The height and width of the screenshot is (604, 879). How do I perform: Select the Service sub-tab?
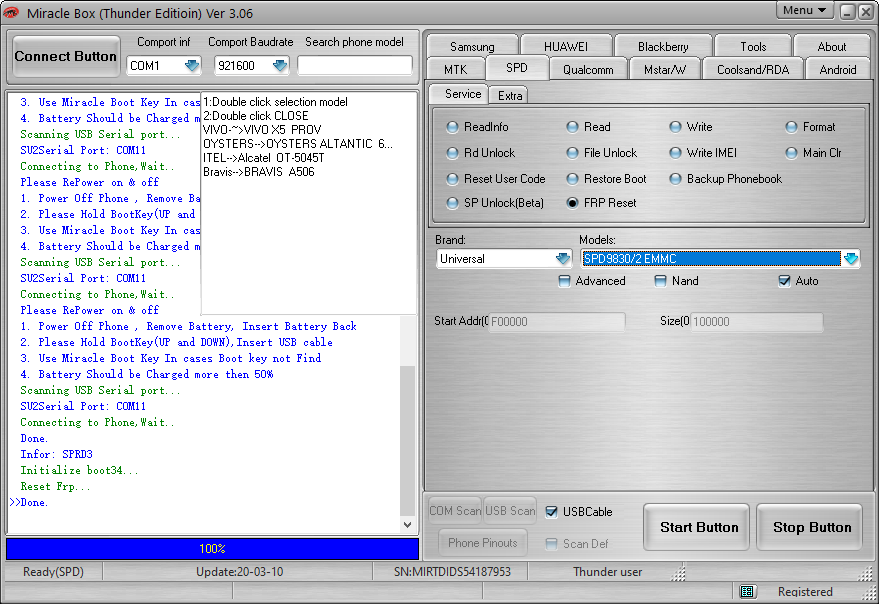[459, 94]
